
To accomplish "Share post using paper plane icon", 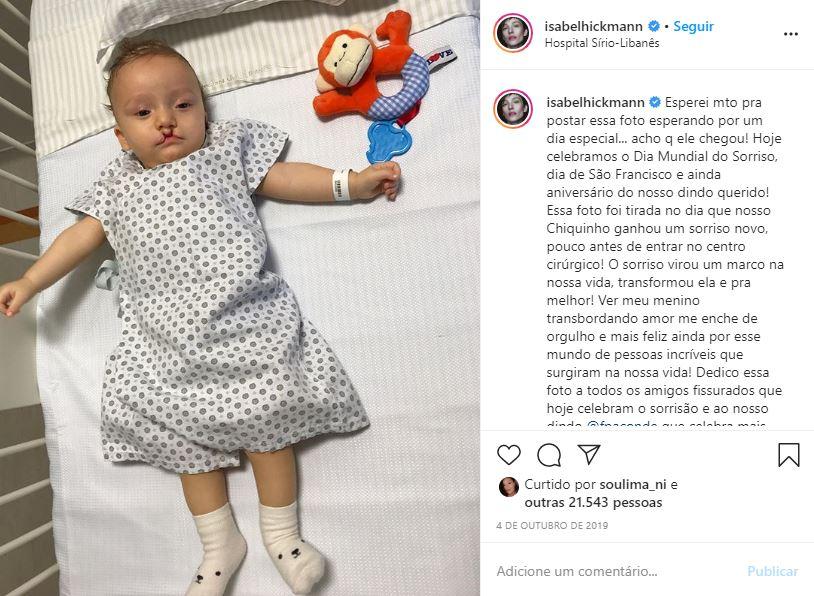I will coord(589,454).
